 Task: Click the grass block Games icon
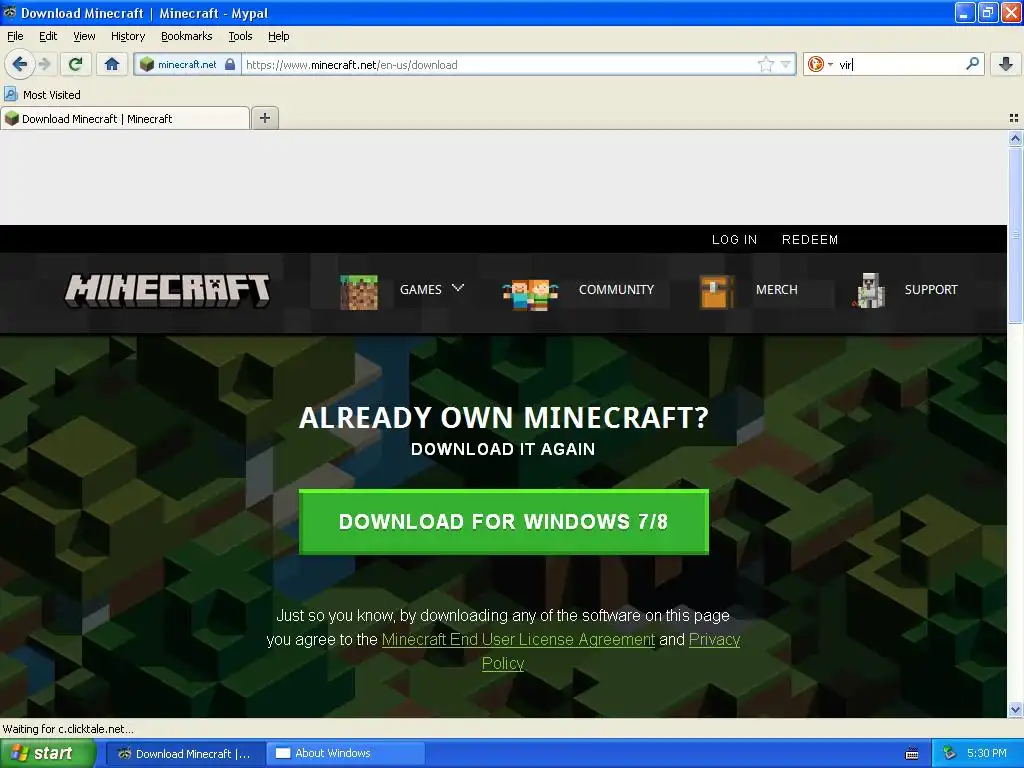(x=359, y=292)
